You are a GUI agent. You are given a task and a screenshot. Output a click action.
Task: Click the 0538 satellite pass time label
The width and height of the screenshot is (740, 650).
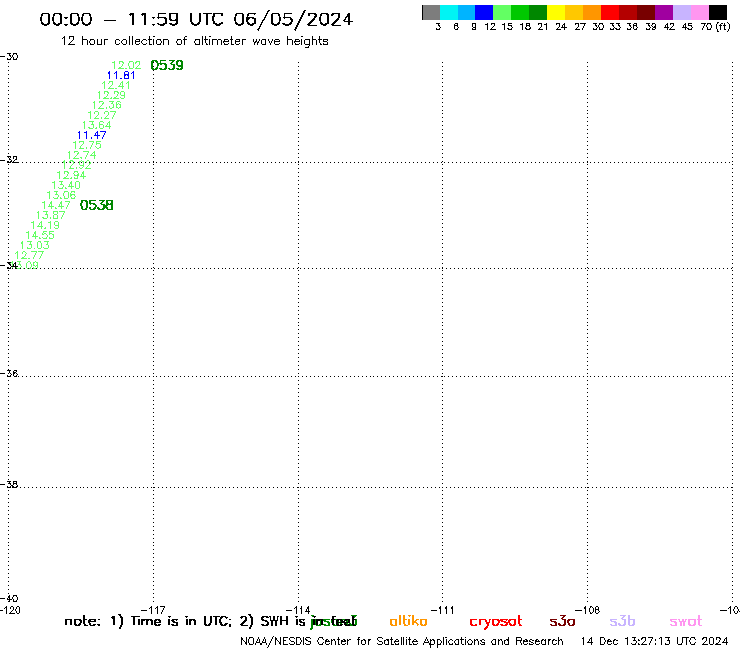click(x=97, y=205)
